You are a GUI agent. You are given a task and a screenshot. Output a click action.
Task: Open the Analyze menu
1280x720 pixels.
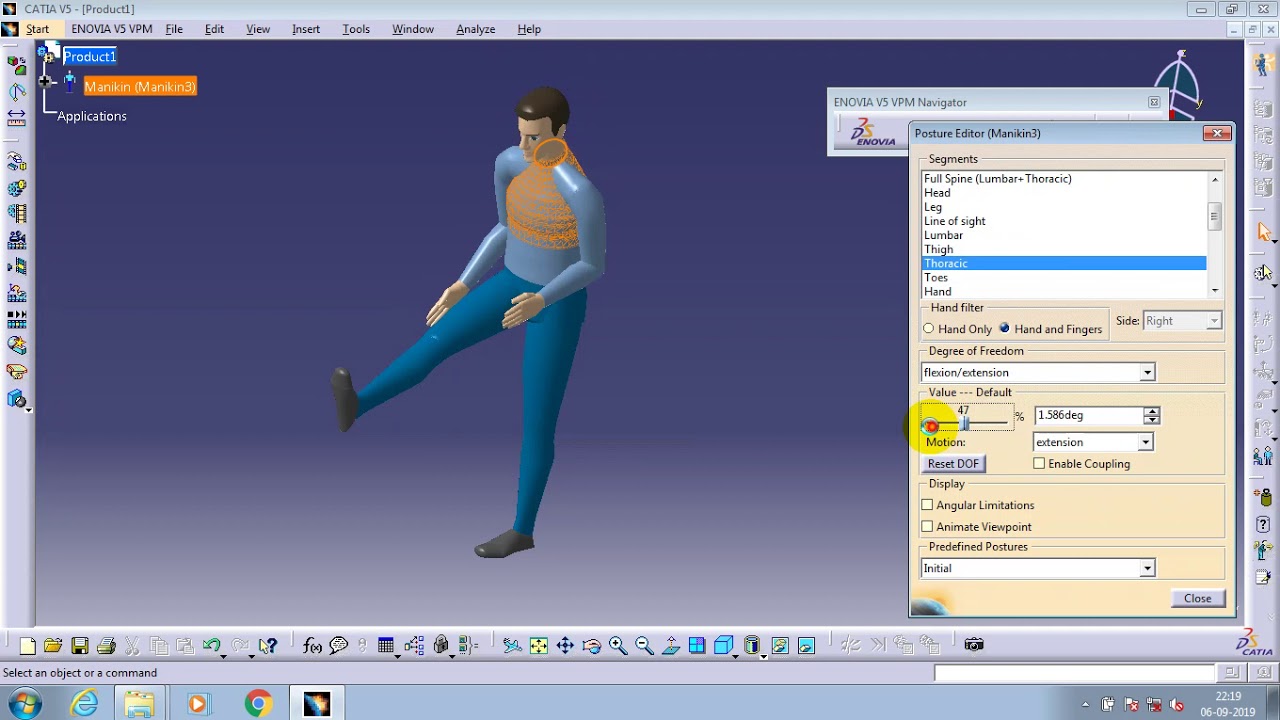click(x=475, y=29)
